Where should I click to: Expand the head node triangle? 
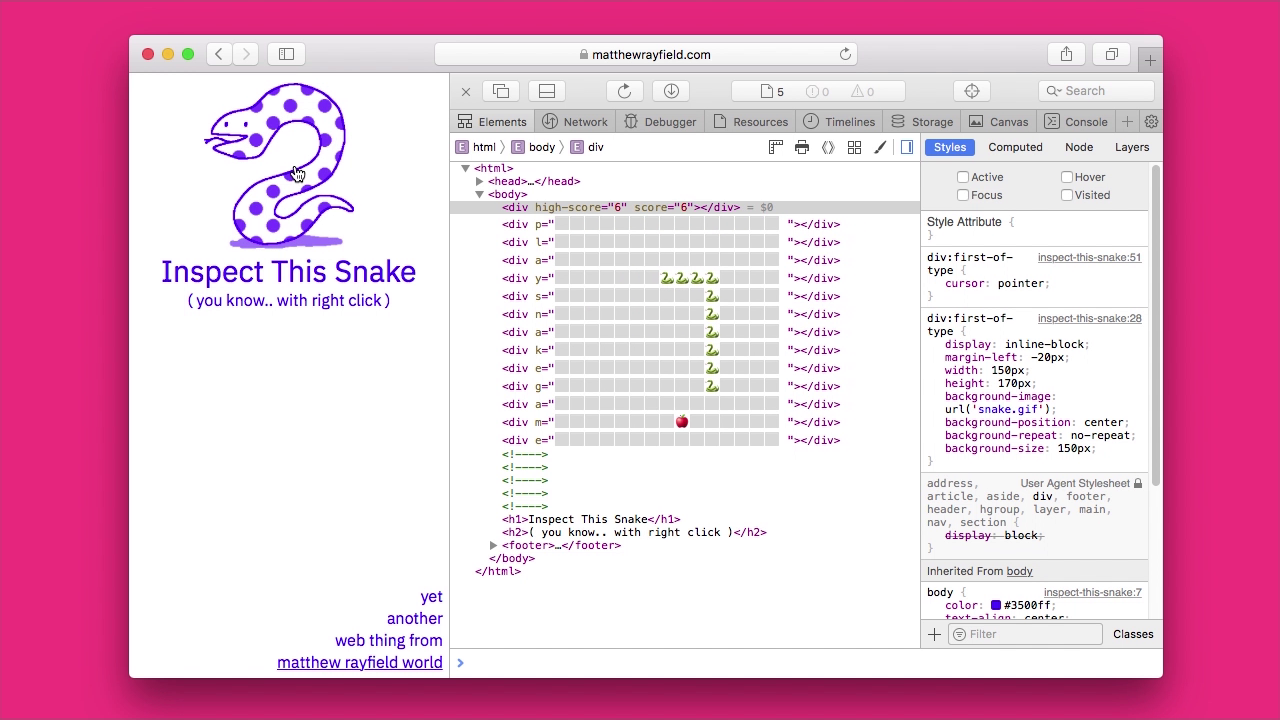click(480, 181)
